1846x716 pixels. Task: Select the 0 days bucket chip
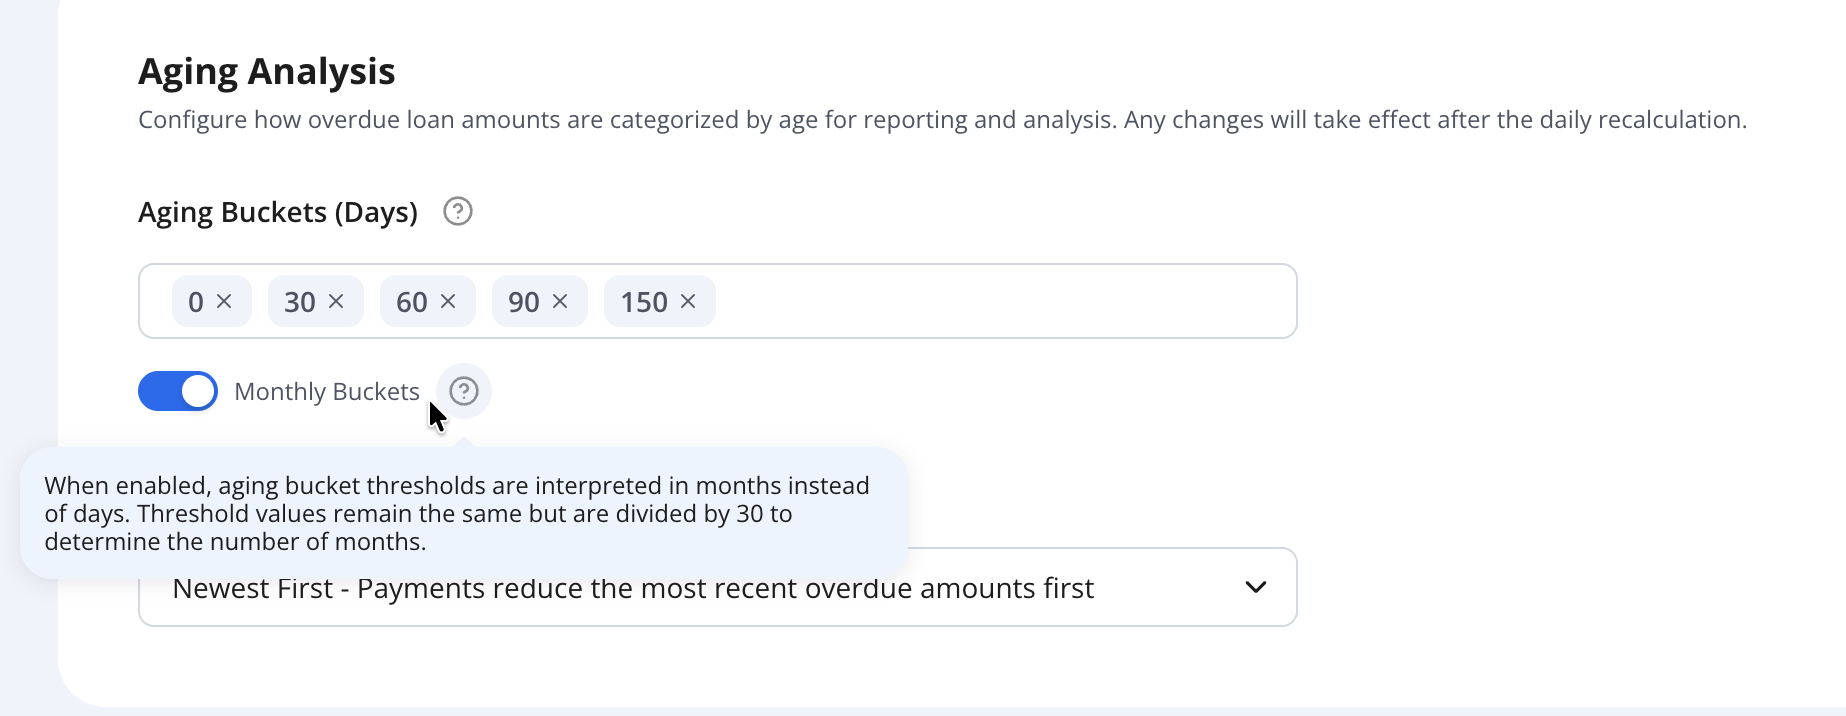click(x=196, y=301)
